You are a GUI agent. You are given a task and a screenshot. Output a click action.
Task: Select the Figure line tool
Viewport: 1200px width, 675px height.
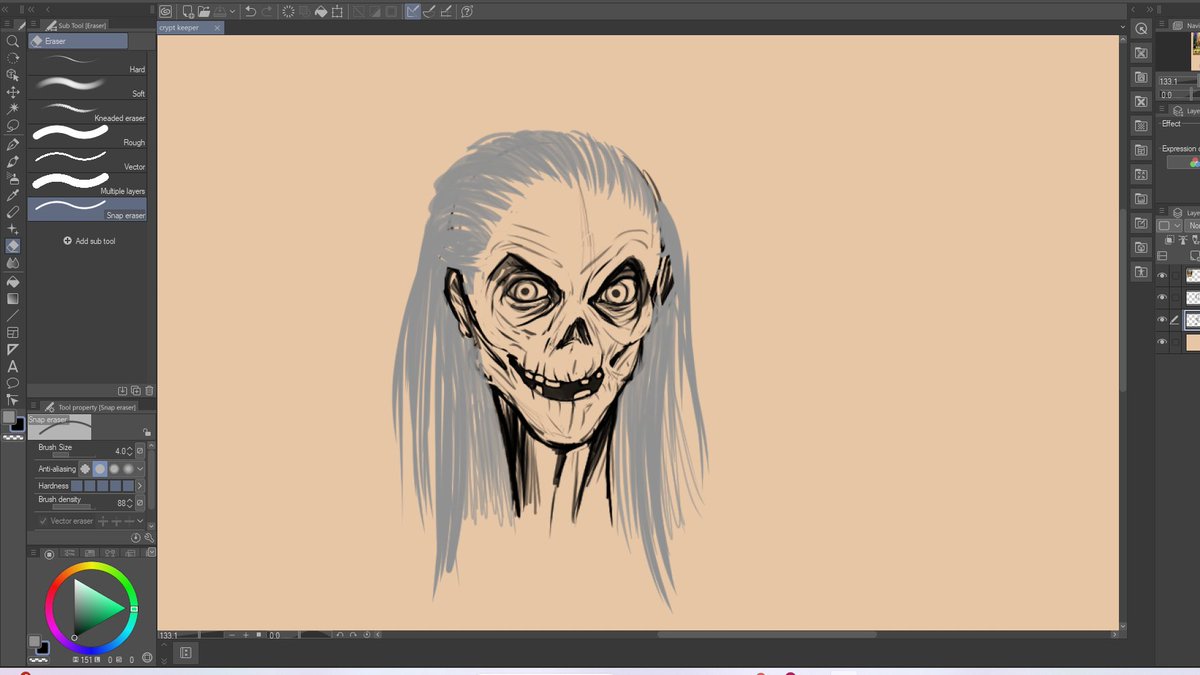click(13, 315)
